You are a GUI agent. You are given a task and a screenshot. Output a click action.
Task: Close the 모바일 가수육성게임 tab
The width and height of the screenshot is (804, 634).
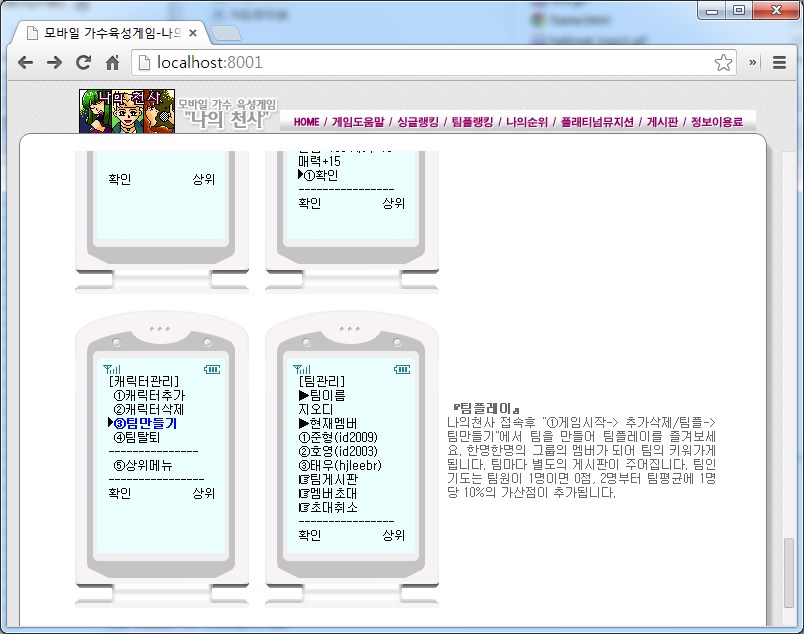[193, 32]
